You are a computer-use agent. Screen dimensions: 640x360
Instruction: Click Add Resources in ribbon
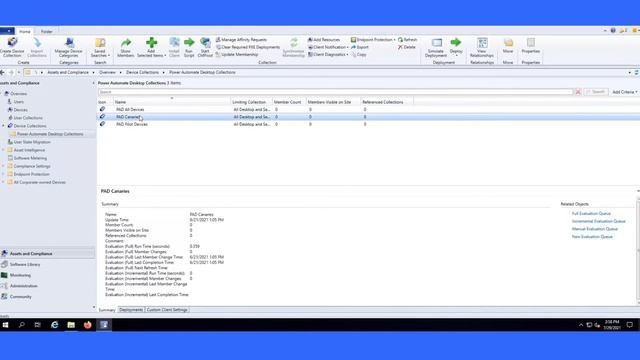click(324, 40)
